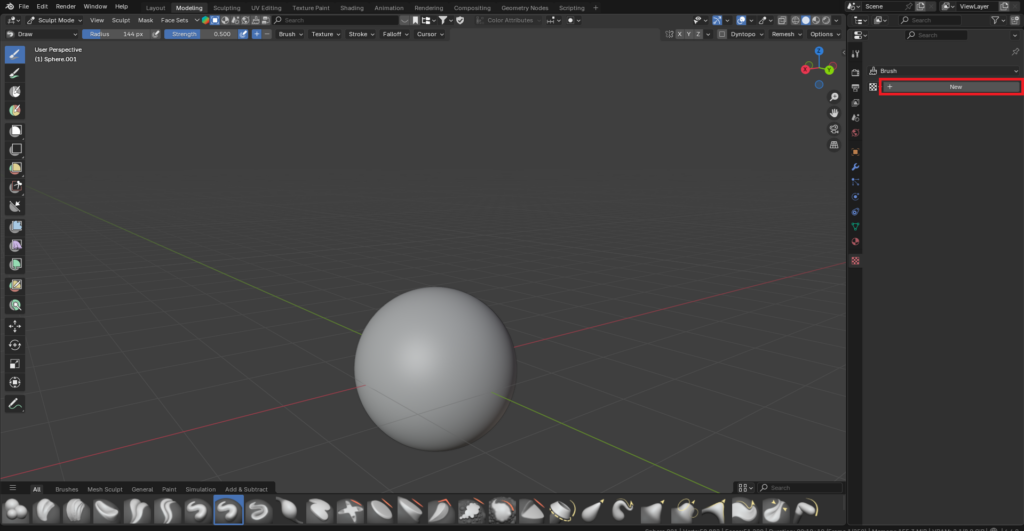Select the Move tool in the left toolbar
The width and height of the screenshot is (1024, 531).
(x=14, y=326)
